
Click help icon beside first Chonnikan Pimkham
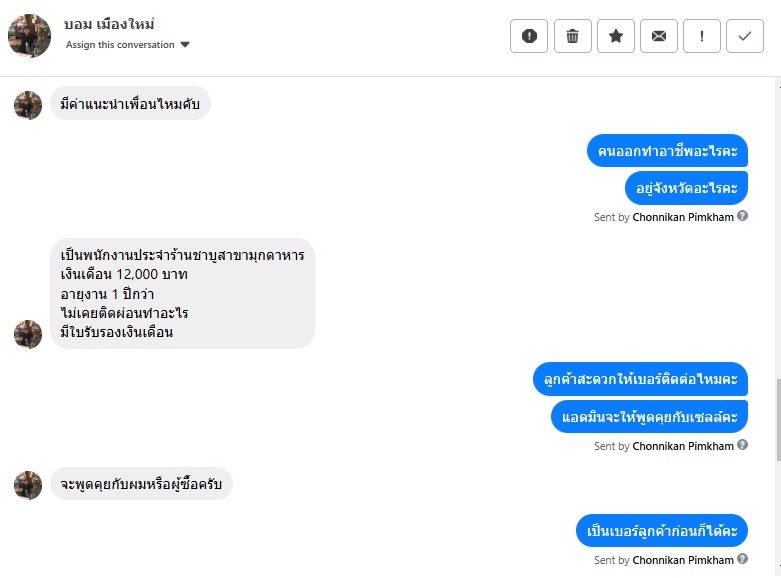tap(743, 216)
